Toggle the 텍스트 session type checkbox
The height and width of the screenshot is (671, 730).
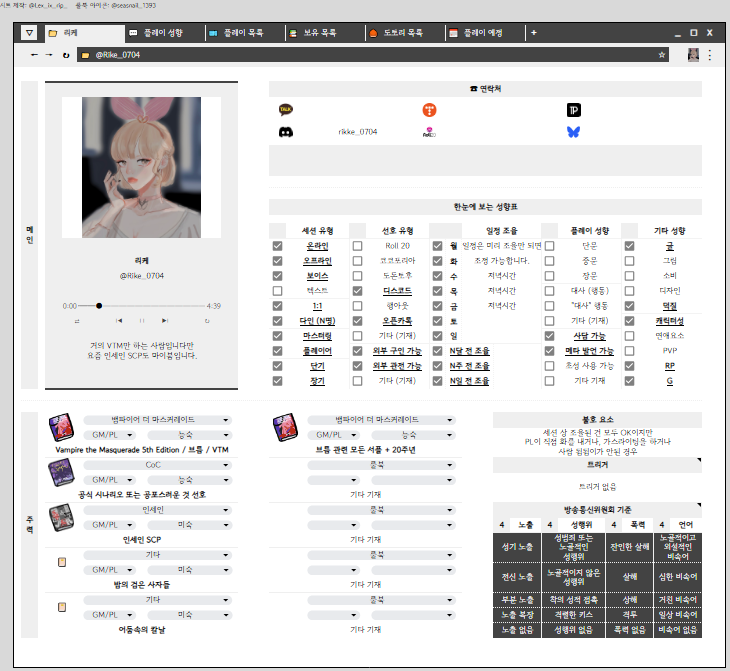point(277,291)
